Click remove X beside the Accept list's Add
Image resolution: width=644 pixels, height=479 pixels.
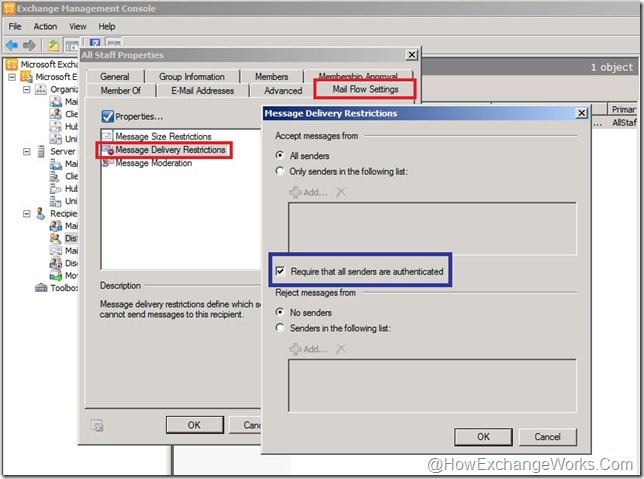[x=341, y=192]
